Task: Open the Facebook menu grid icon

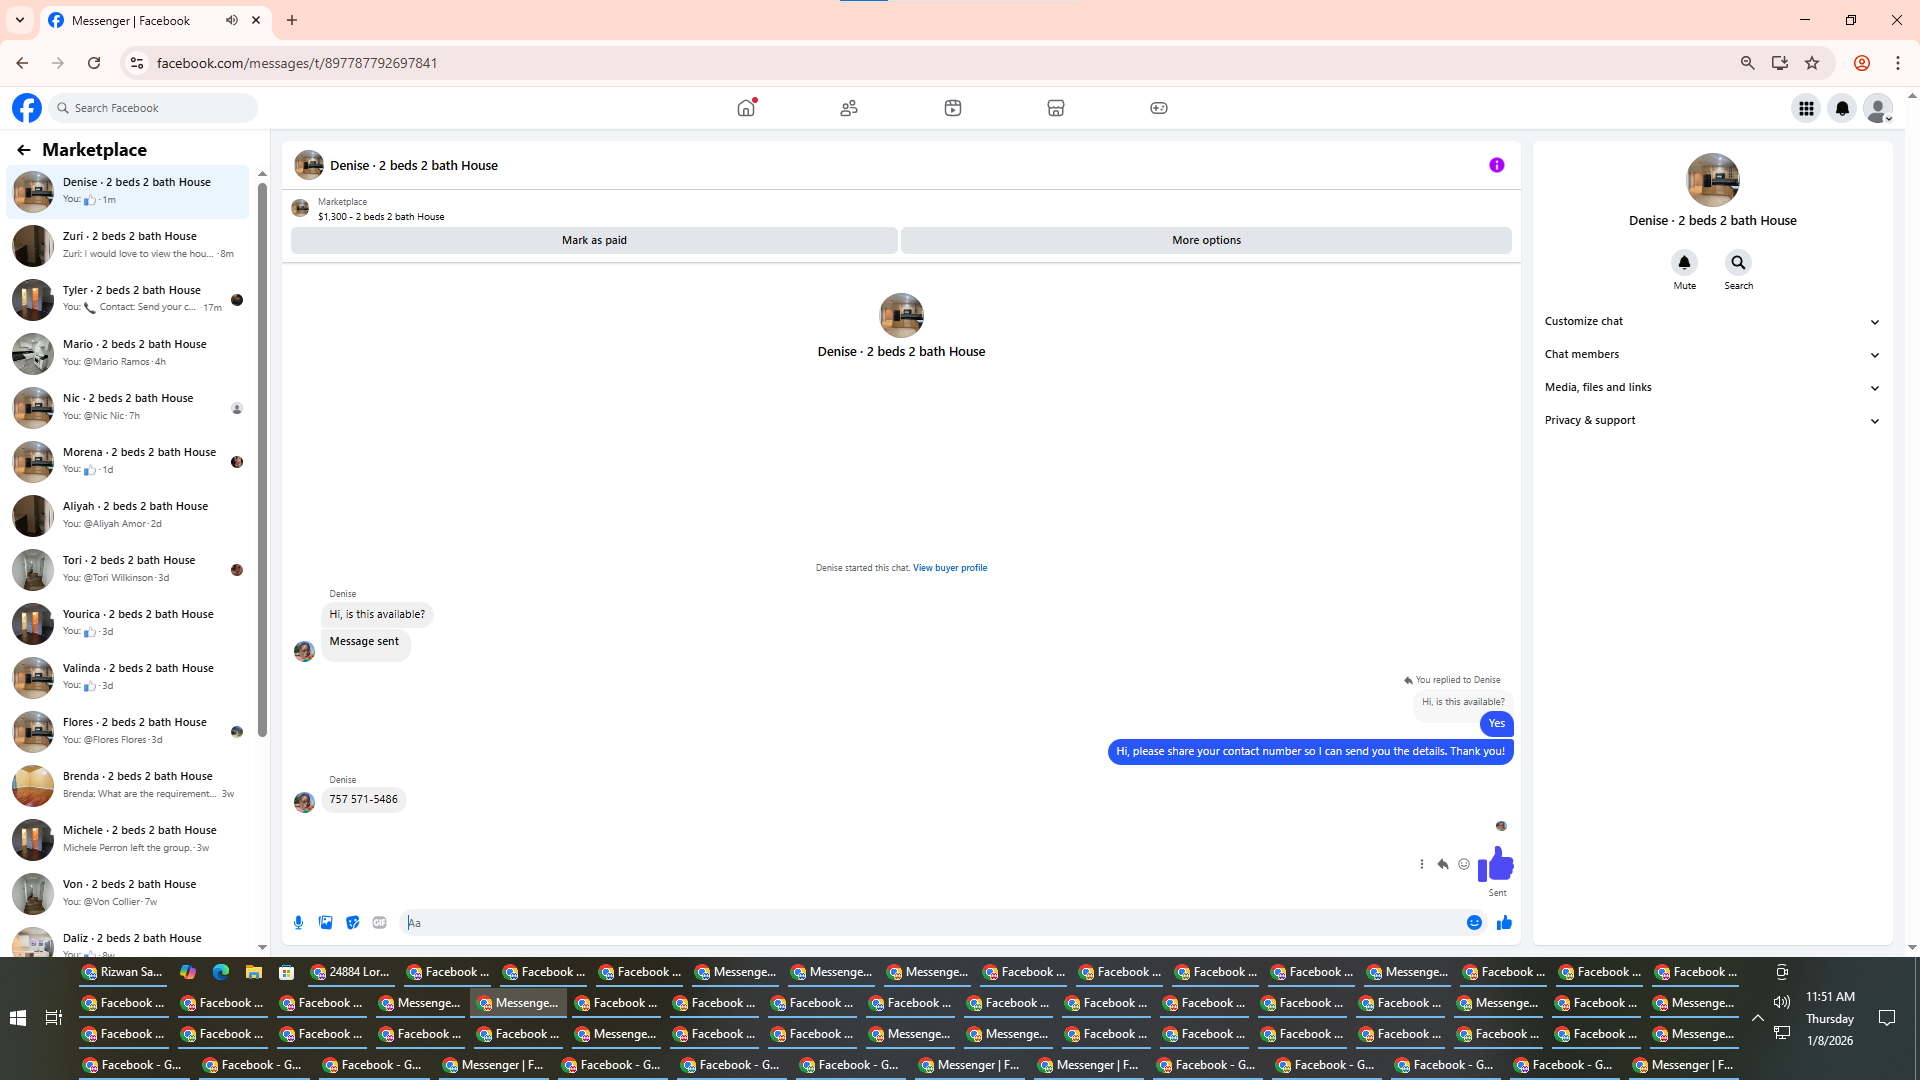Action: tap(1806, 108)
